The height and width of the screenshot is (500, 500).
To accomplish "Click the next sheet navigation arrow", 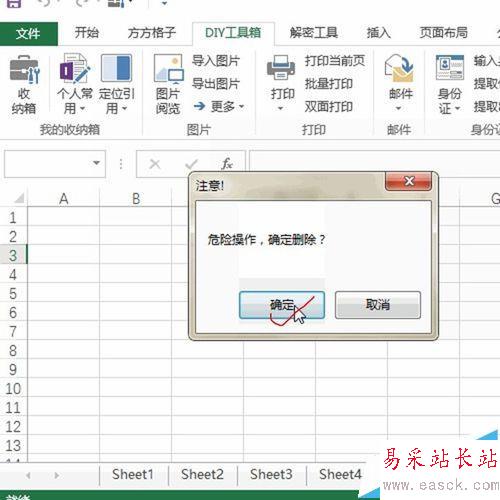I will click(57, 475).
